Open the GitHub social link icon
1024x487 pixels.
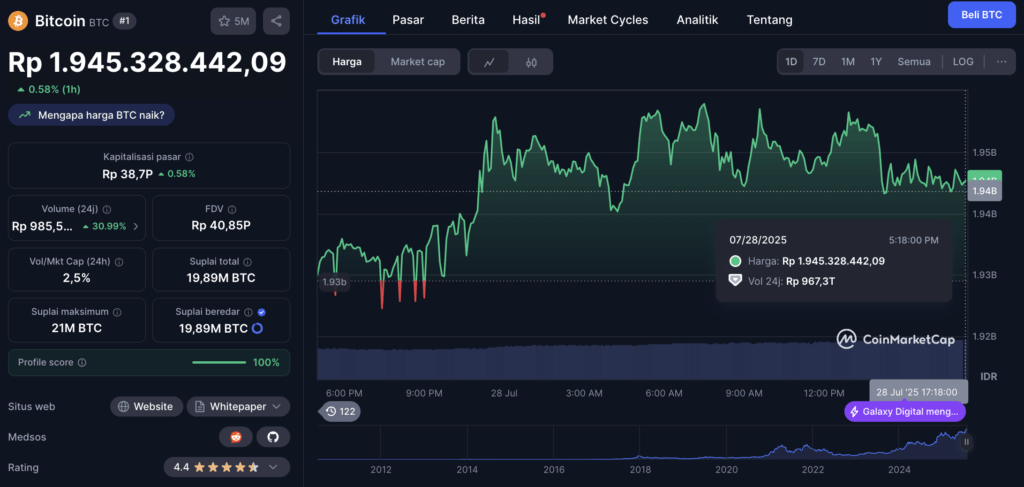273,437
